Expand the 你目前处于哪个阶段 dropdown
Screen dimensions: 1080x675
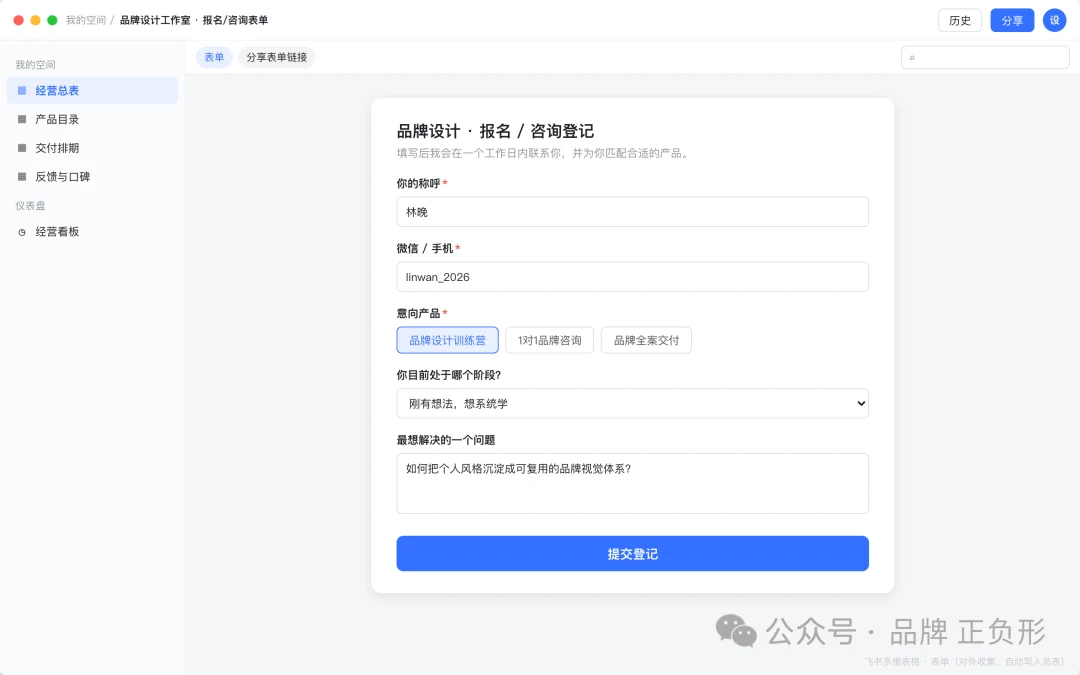coord(632,404)
